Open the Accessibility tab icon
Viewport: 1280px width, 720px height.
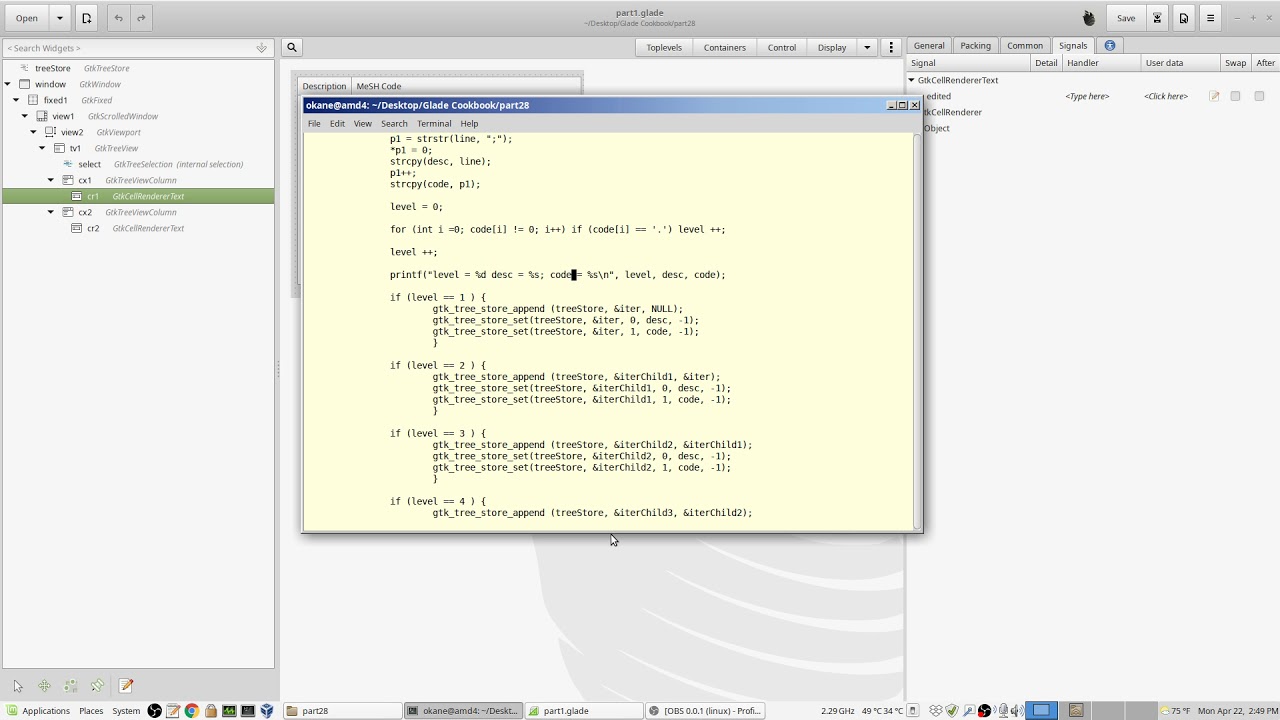tap(1110, 46)
